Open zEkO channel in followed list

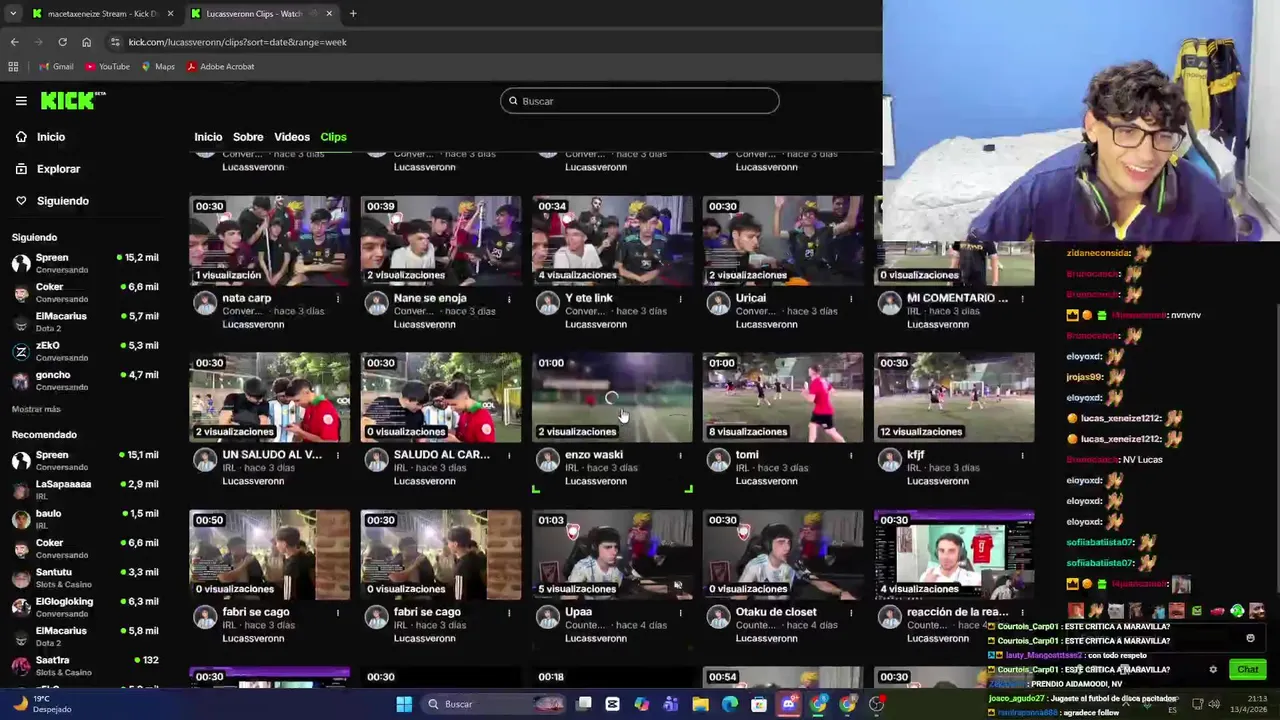84,351
